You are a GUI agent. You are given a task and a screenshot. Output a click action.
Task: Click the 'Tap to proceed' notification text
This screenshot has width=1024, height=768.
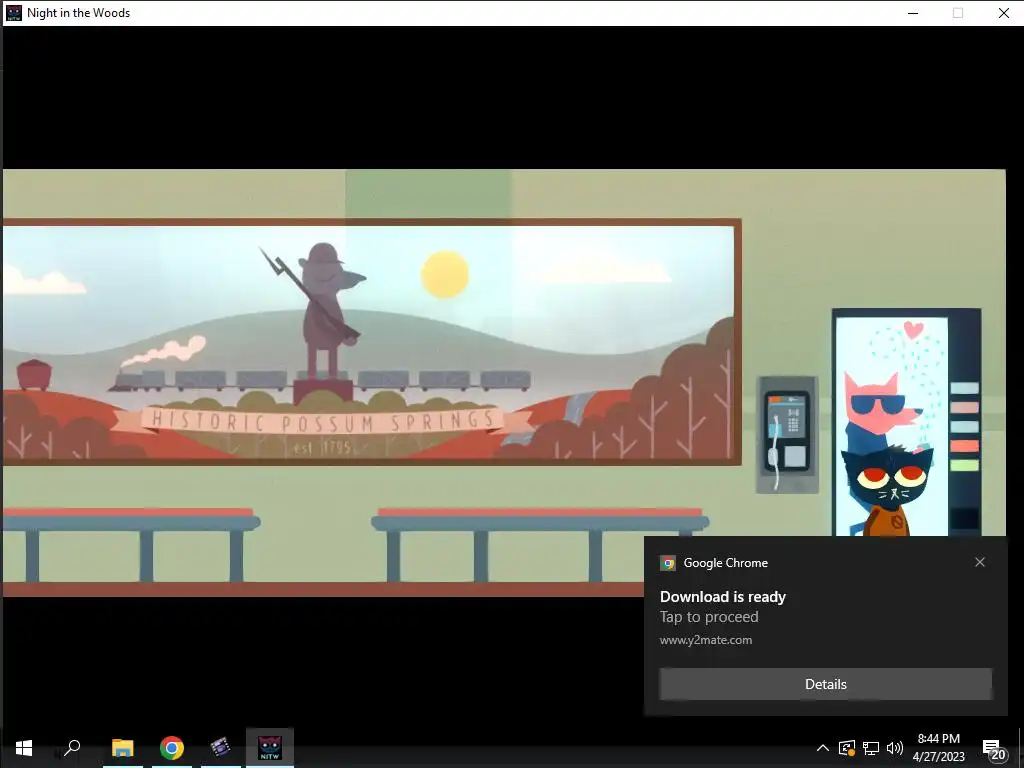(709, 617)
